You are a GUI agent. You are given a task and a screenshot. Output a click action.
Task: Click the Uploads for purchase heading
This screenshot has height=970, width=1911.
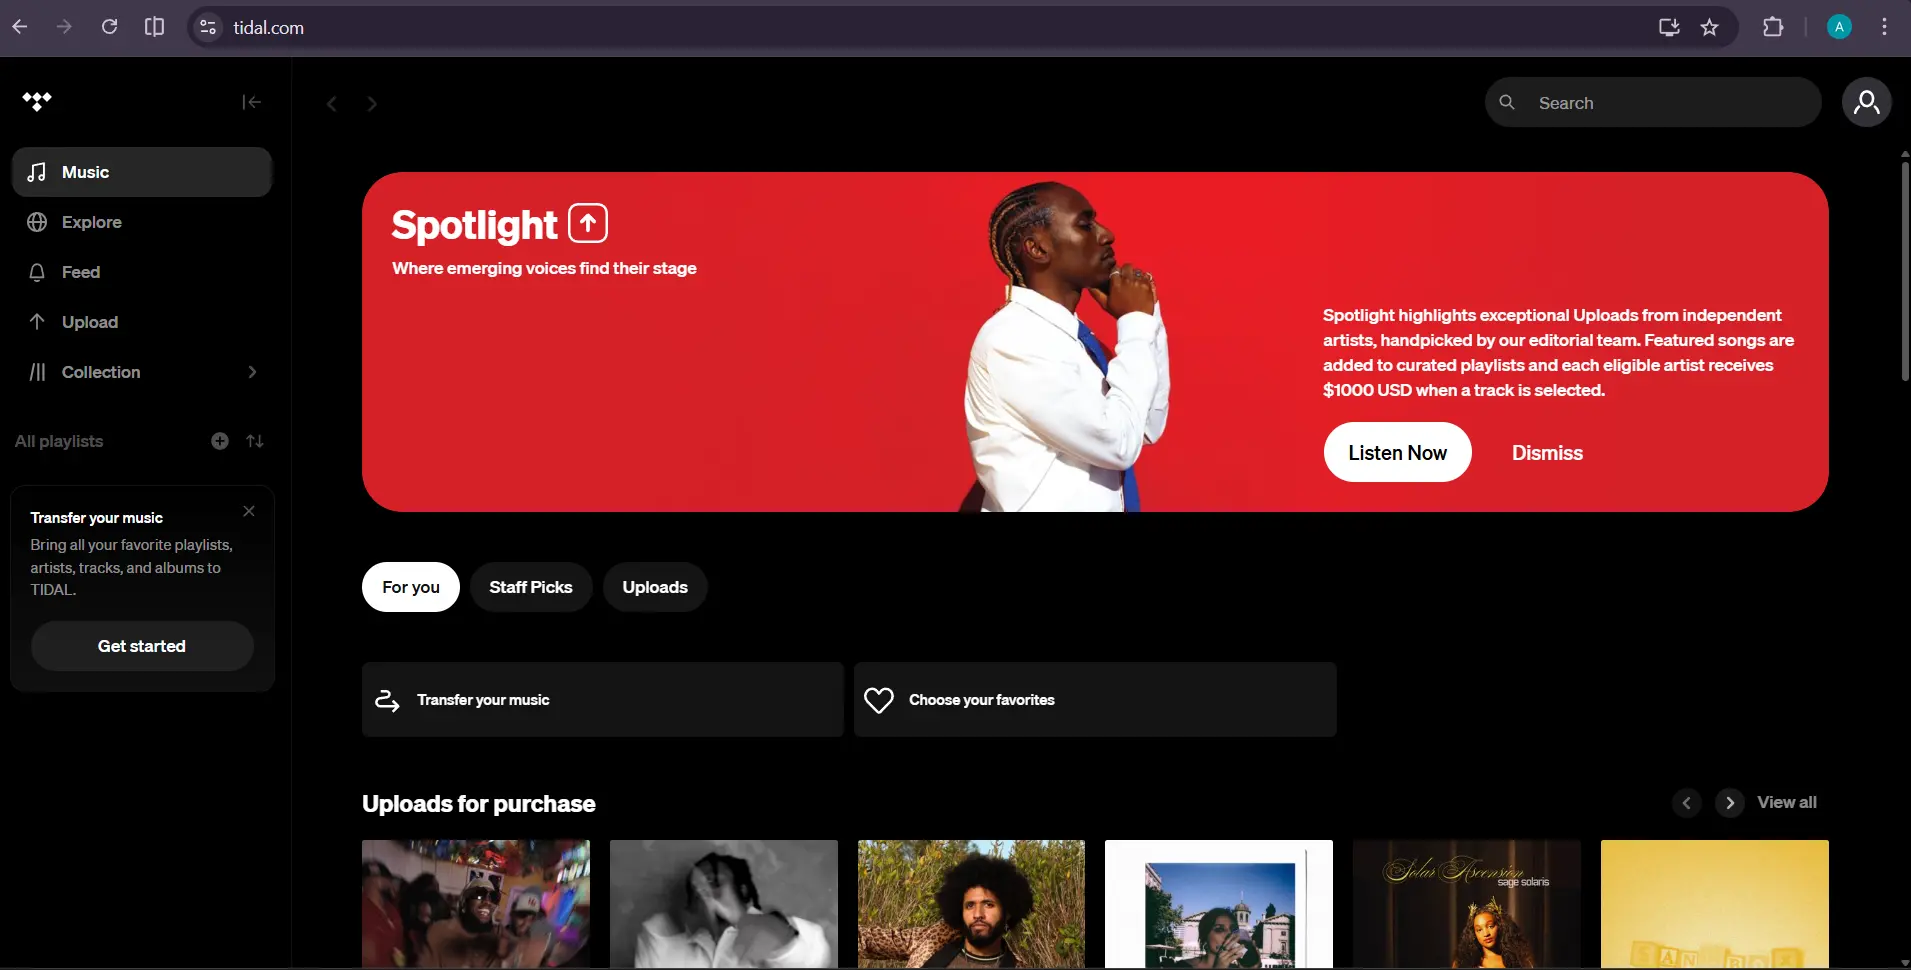(479, 804)
